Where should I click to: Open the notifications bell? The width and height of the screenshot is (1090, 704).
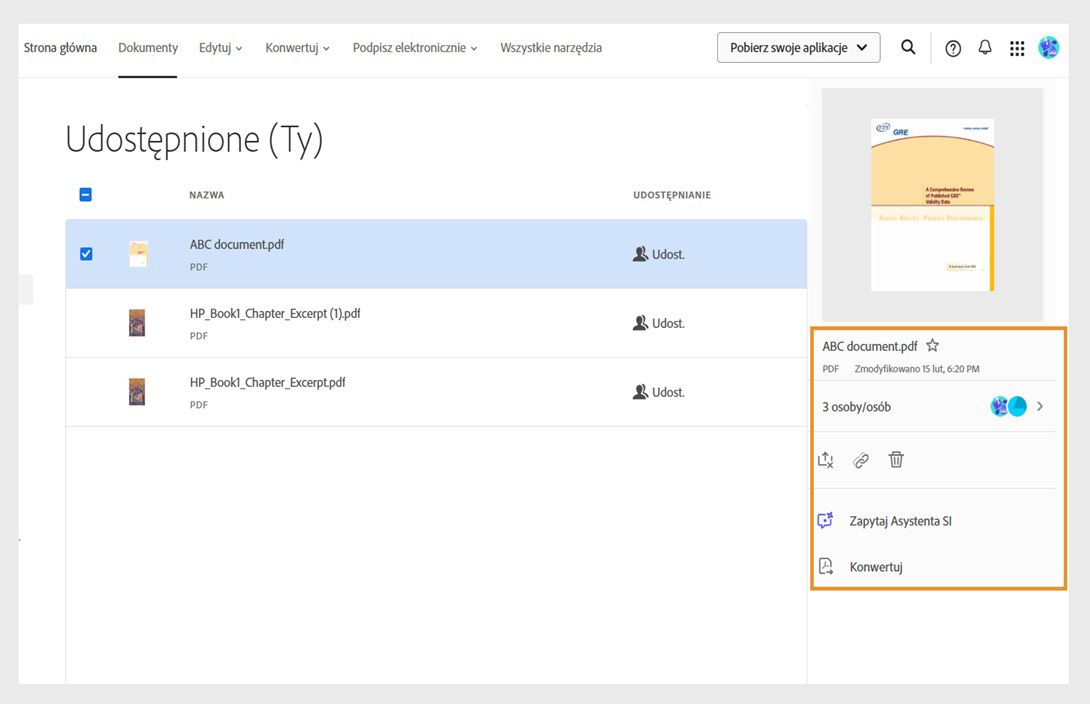point(985,48)
